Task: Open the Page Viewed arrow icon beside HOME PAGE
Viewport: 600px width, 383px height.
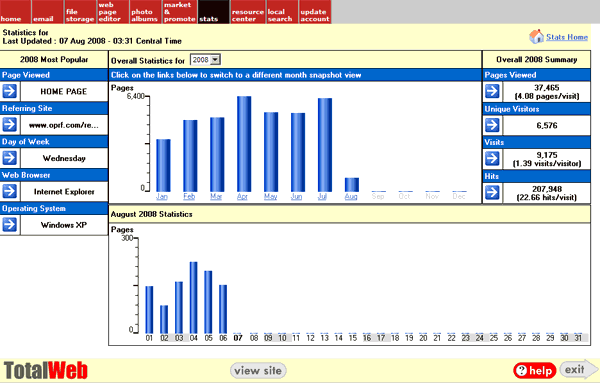Action: (x=10, y=91)
